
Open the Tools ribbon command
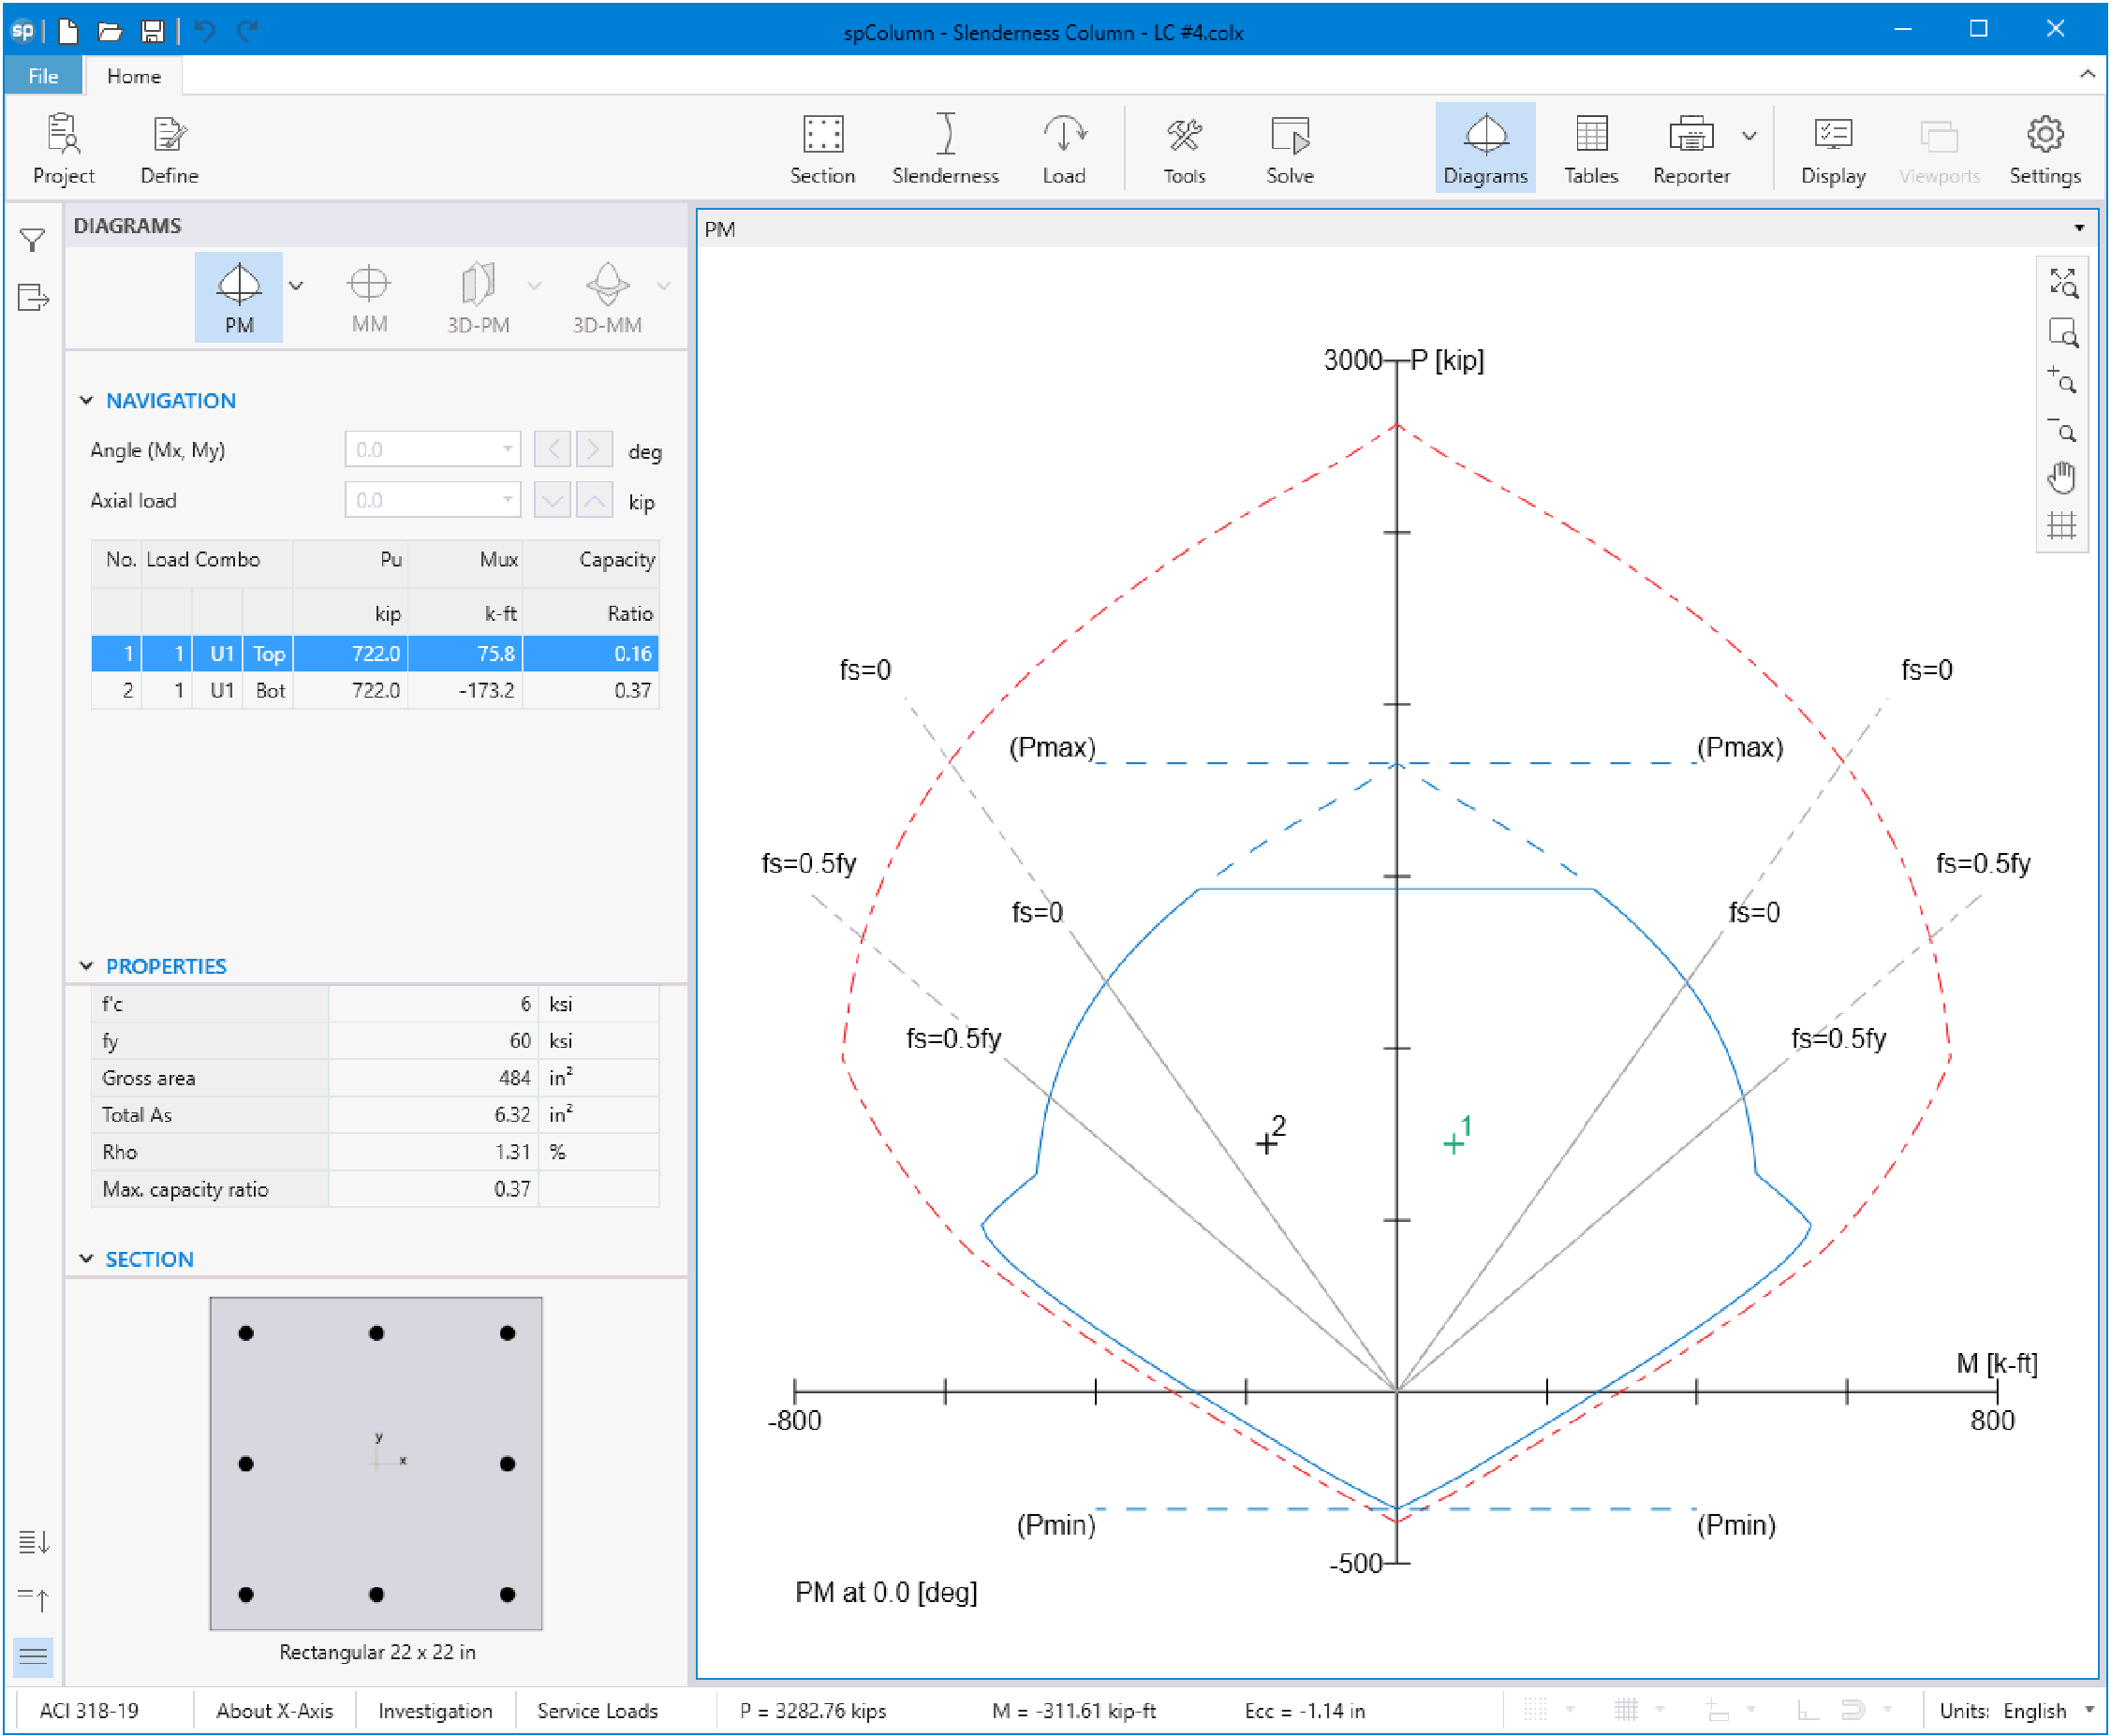(x=1184, y=149)
